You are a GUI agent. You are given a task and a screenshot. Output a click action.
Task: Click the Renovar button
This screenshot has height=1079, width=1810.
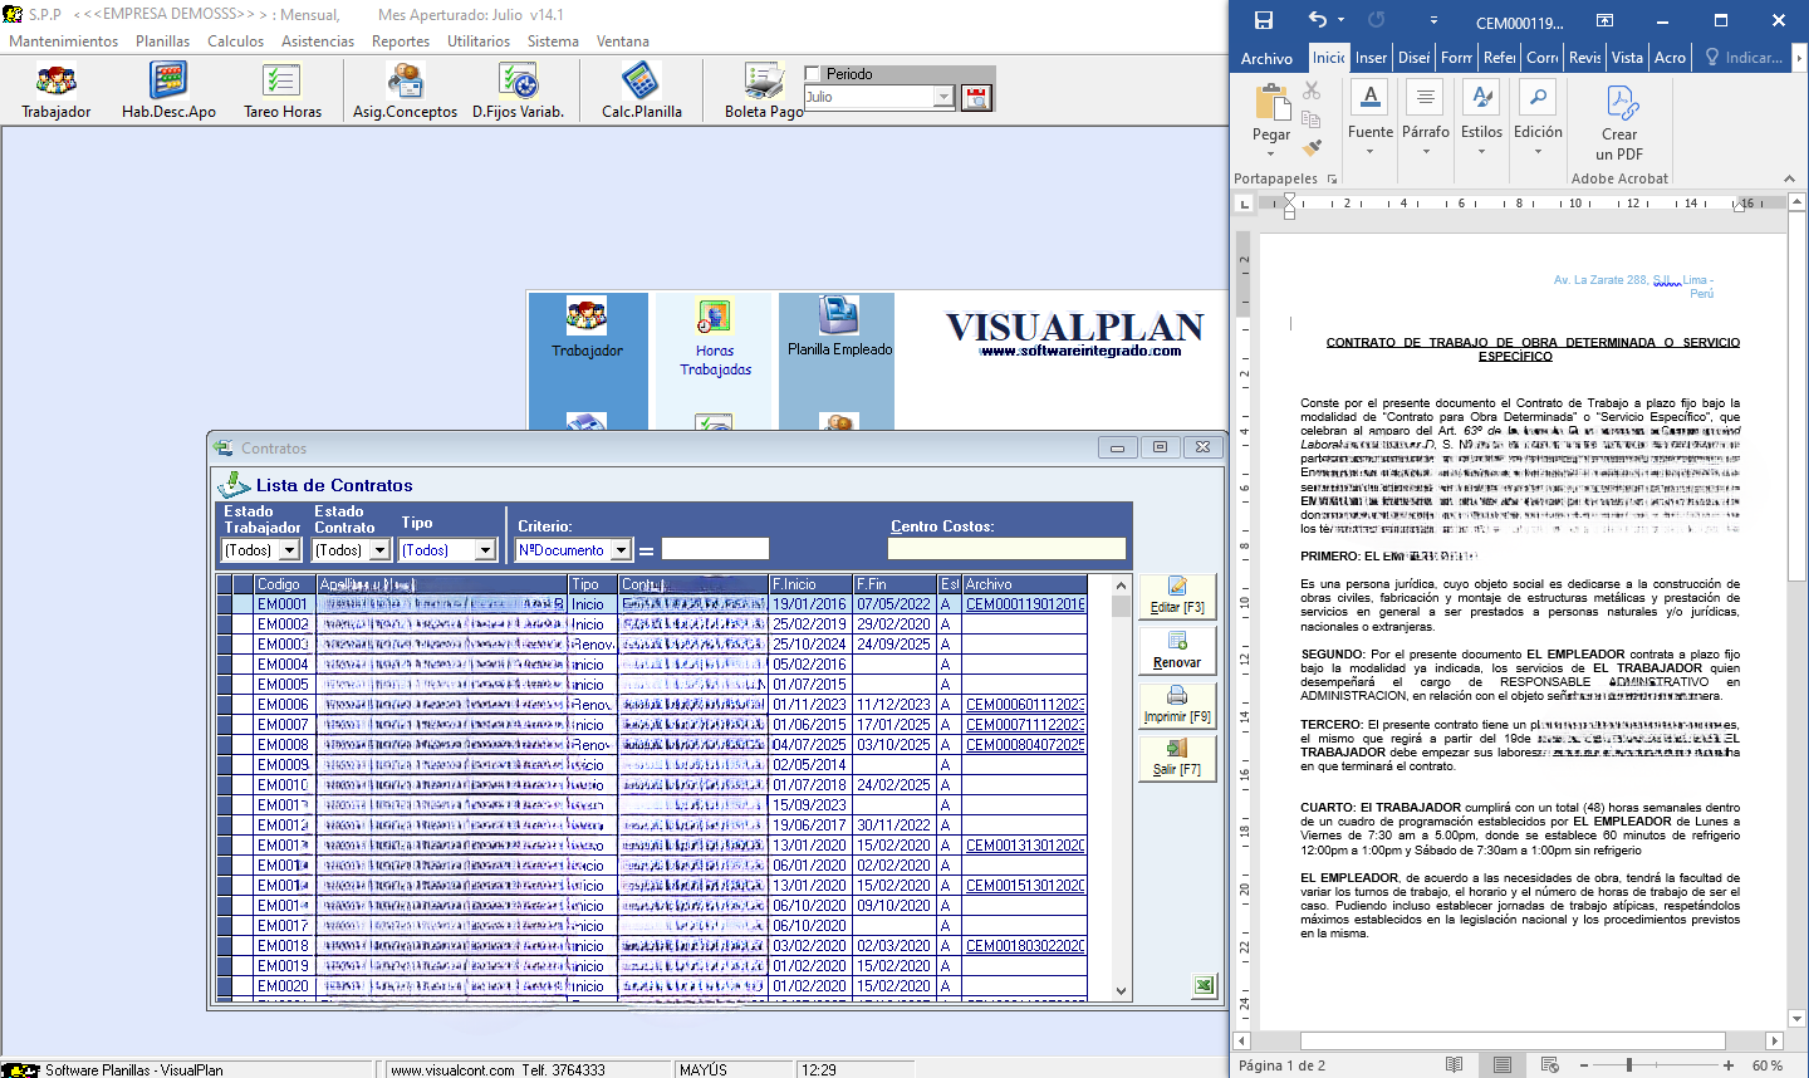click(1177, 650)
